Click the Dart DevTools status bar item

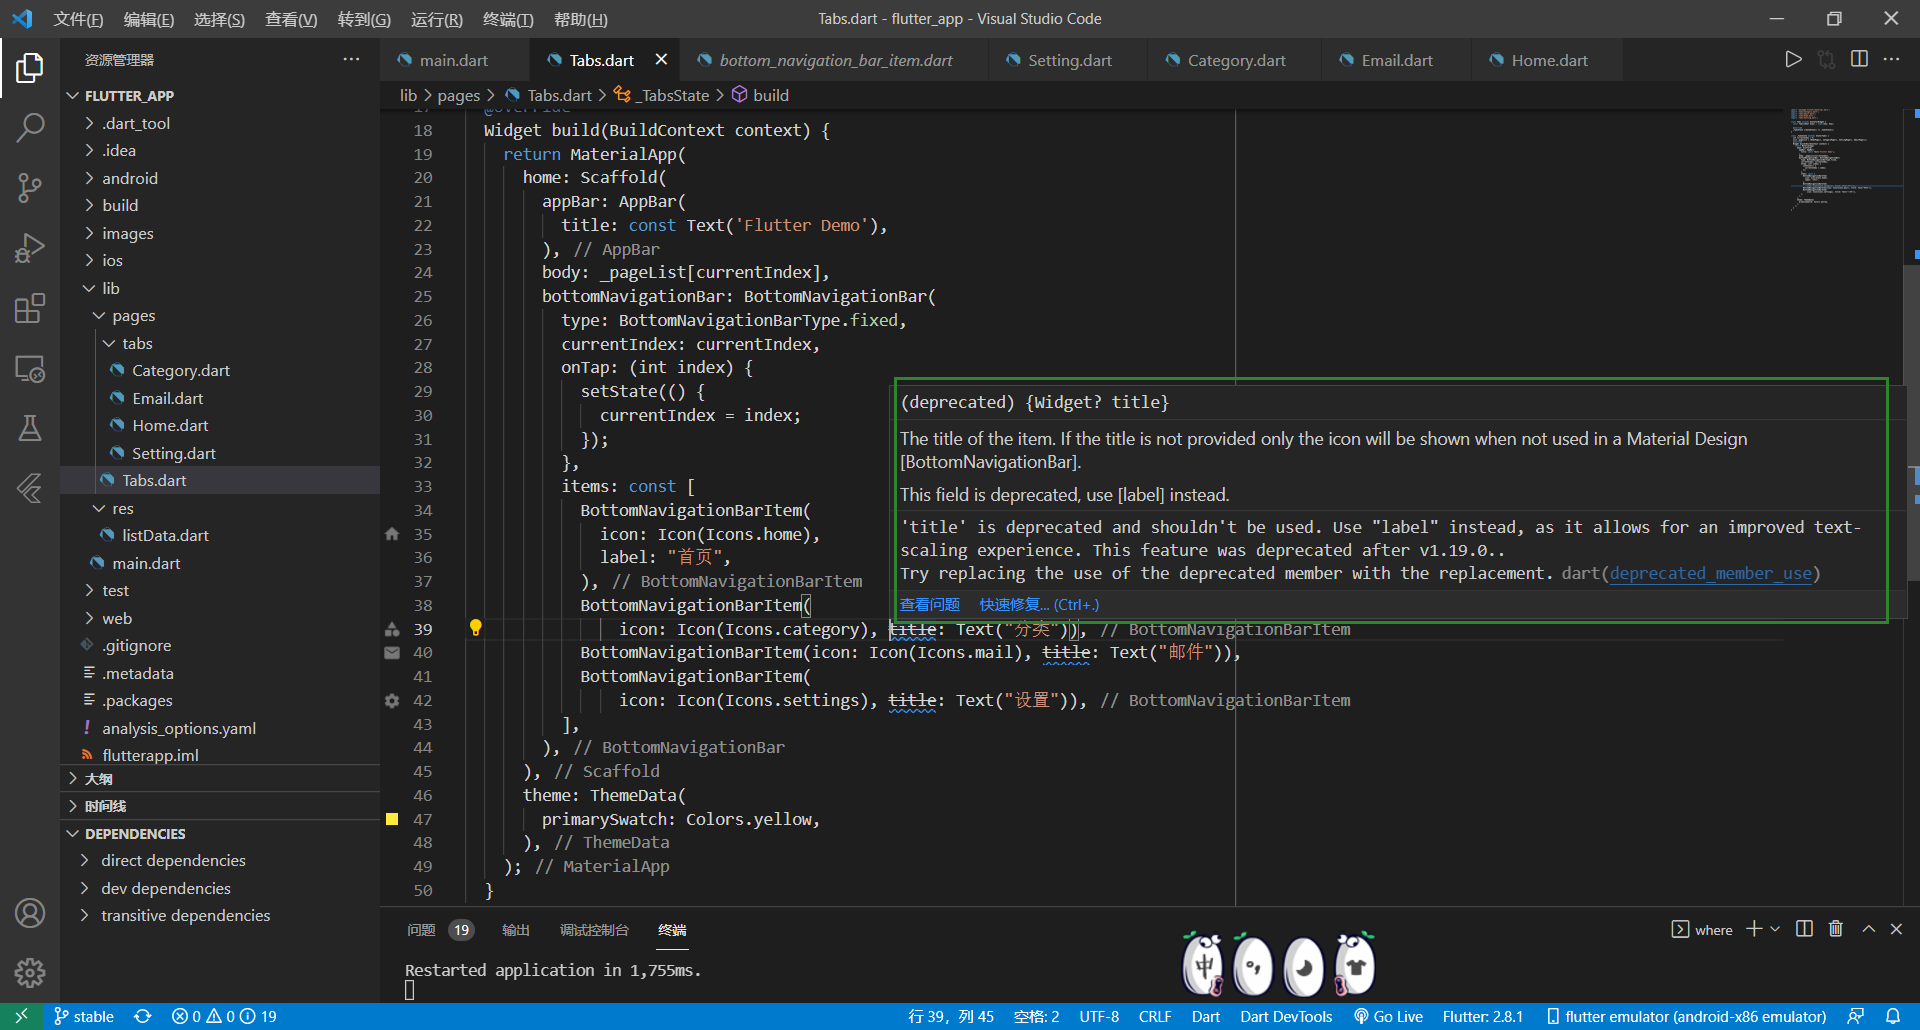coord(1286,1016)
